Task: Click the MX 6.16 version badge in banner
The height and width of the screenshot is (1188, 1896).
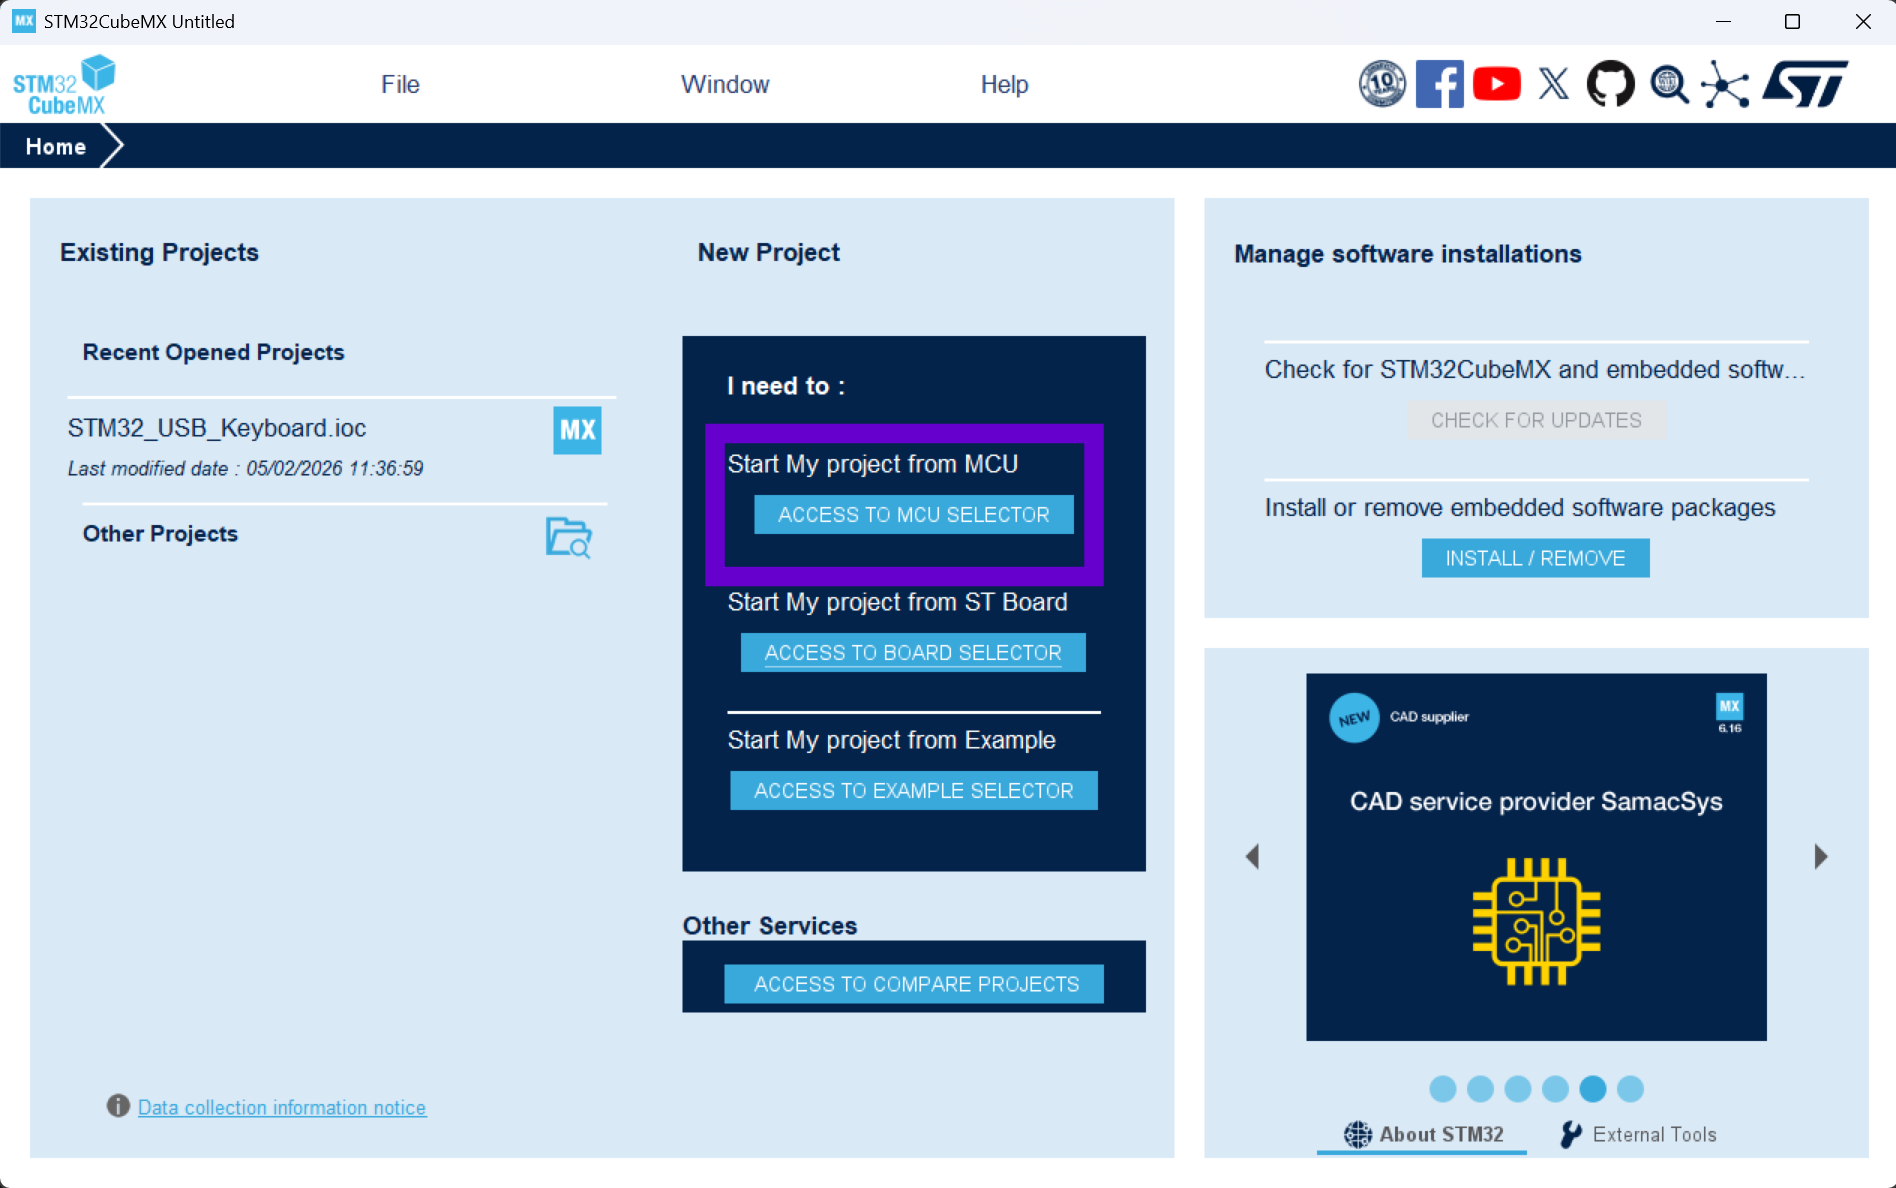Action: tap(1730, 712)
